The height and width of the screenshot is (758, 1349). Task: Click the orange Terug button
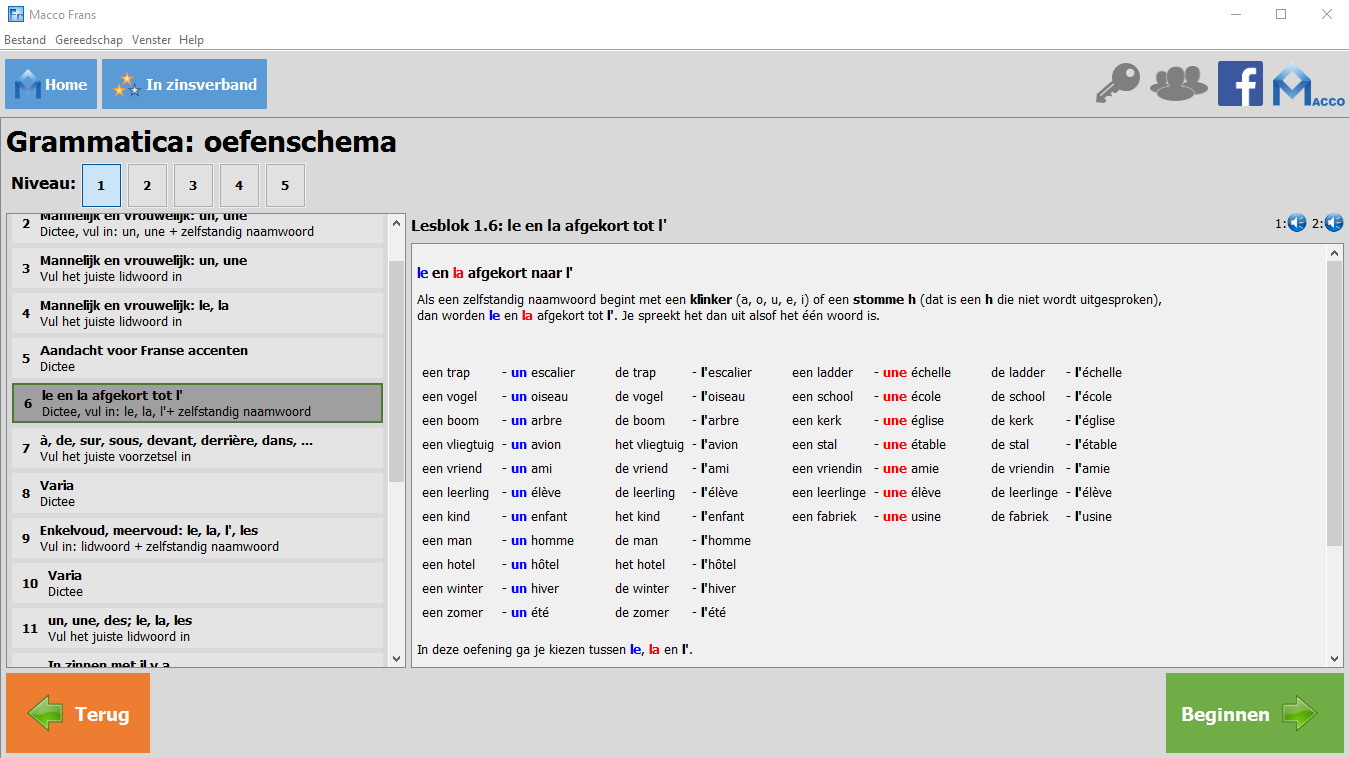tap(78, 714)
